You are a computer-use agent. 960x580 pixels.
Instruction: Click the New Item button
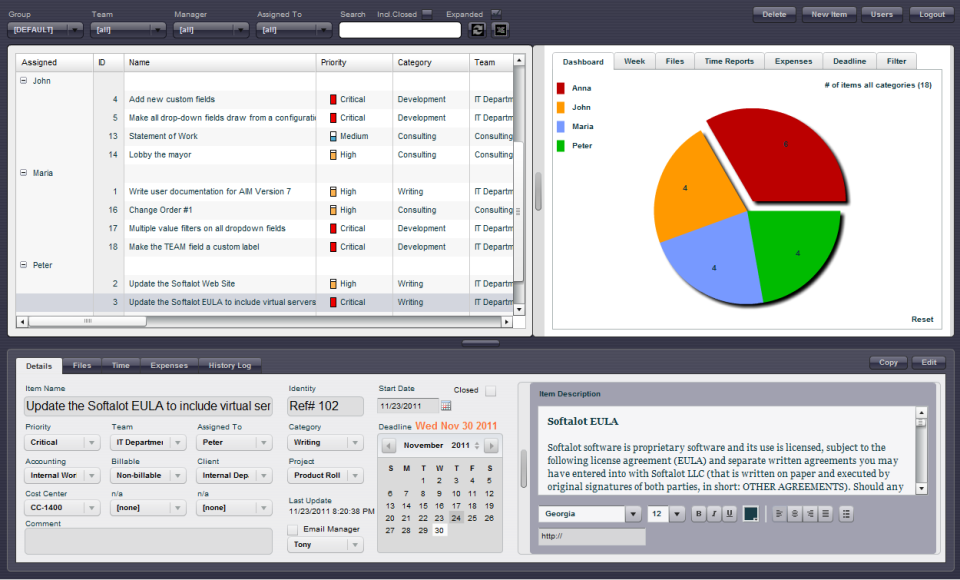[829, 14]
